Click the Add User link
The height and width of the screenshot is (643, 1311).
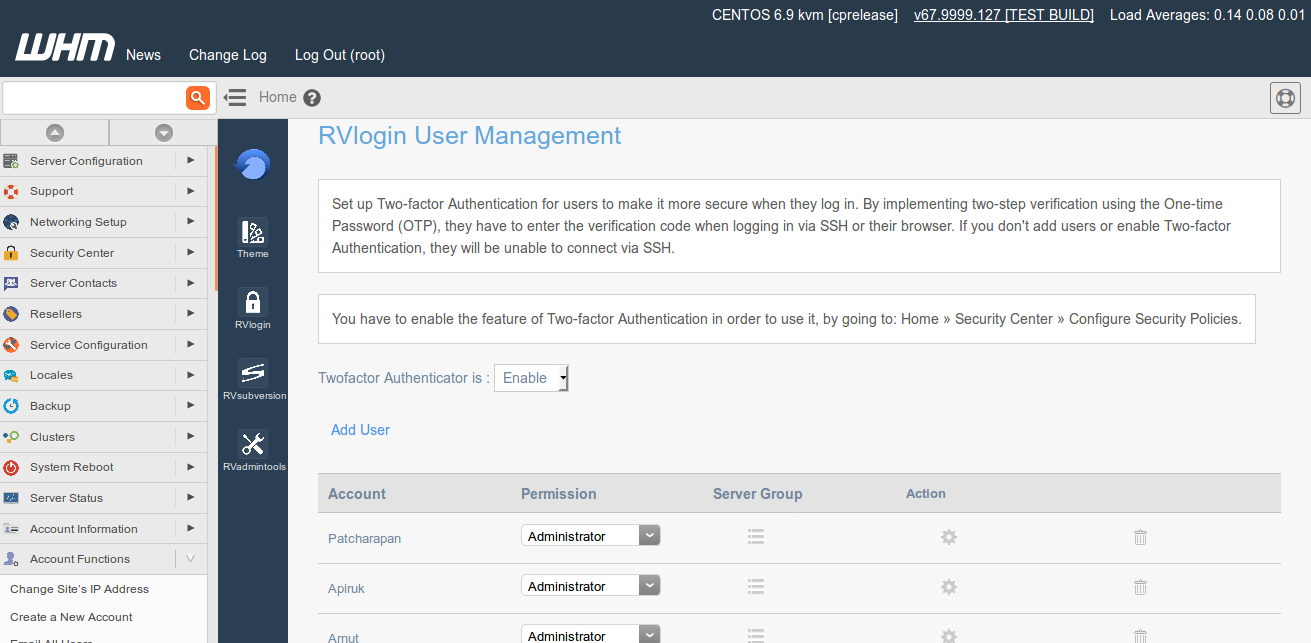pos(360,430)
